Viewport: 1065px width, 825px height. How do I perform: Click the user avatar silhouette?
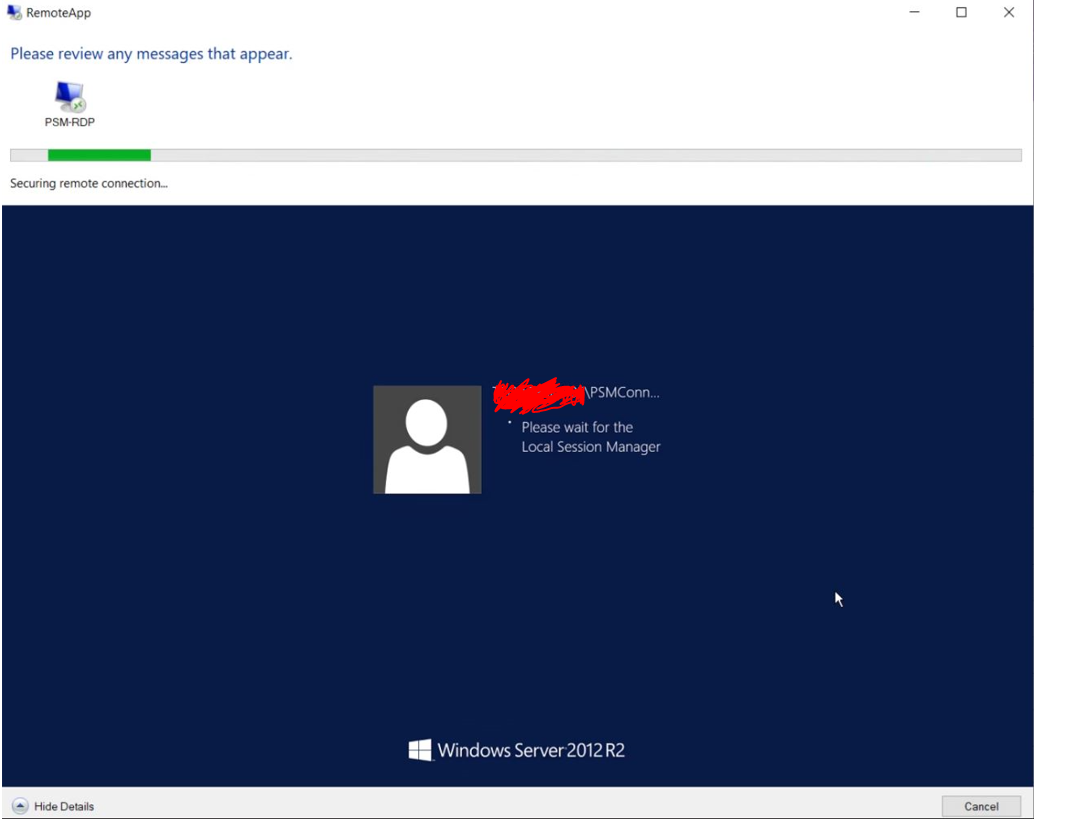click(x=427, y=438)
